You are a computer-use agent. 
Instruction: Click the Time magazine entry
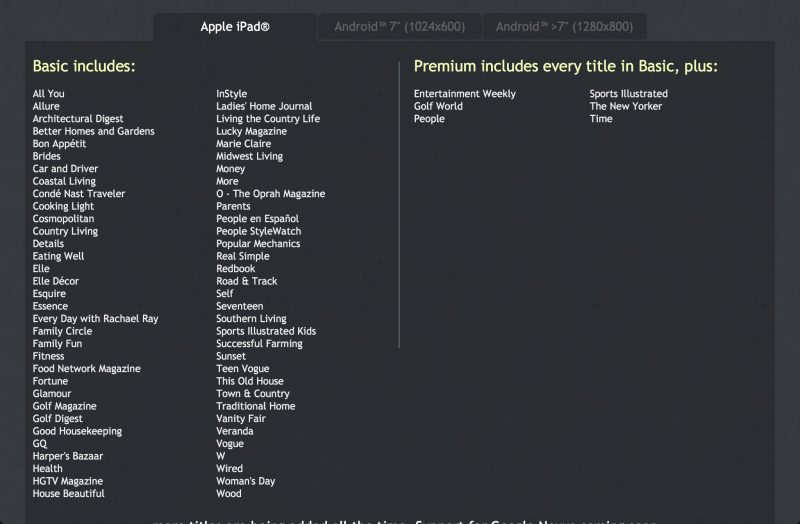coord(601,119)
